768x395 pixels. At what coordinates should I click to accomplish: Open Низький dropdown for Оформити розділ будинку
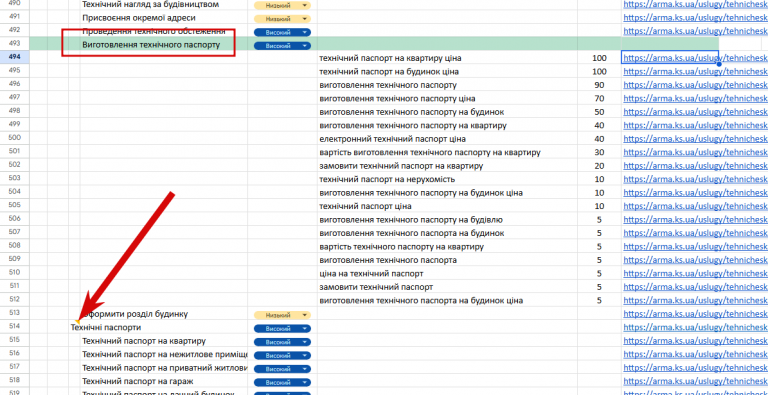[282, 315]
